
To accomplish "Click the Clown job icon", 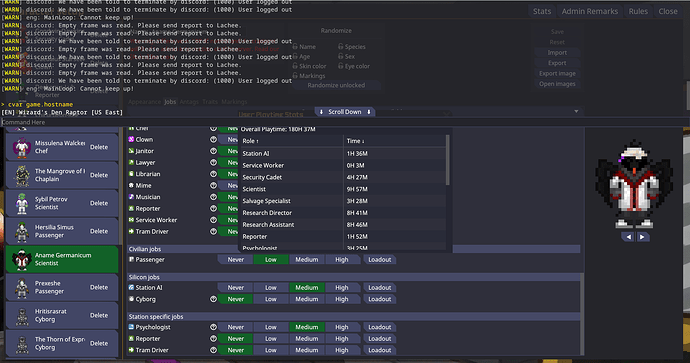I will tap(131, 139).
